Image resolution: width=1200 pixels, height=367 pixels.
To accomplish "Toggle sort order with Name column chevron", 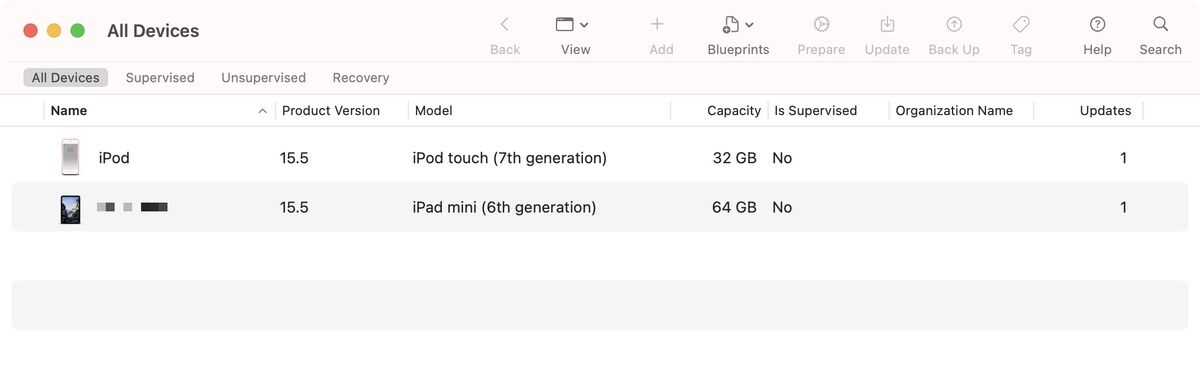I will point(262,111).
